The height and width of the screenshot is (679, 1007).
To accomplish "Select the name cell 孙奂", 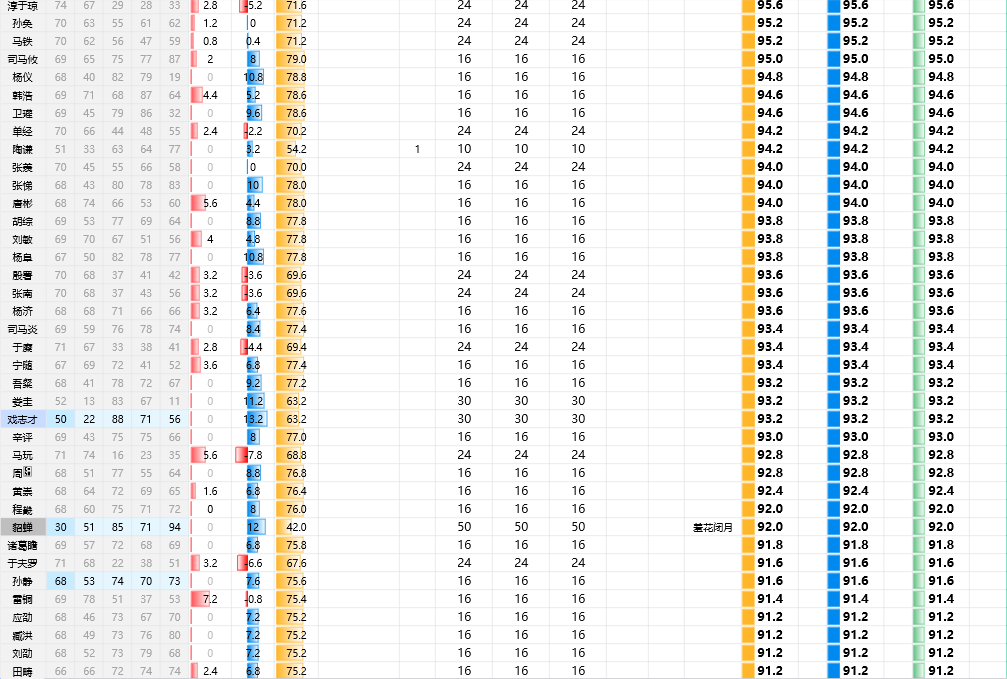I will click(x=22, y=24).
